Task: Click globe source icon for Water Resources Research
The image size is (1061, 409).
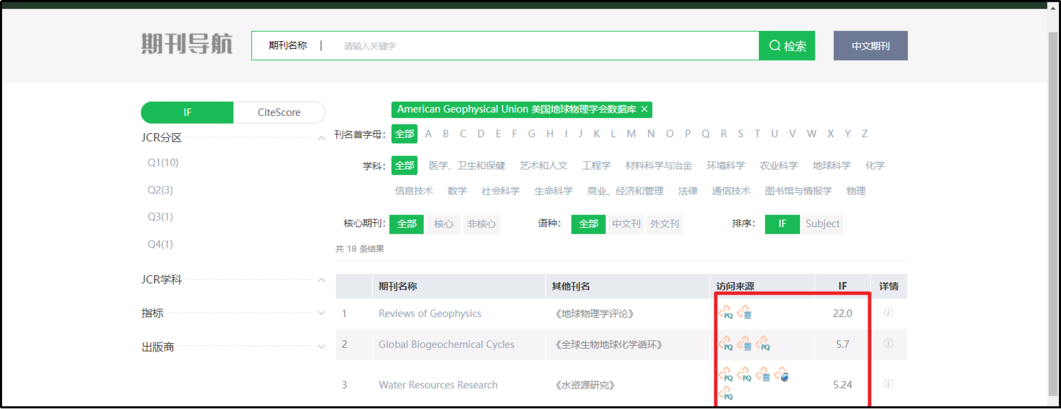Action: click(x=782, y=374)
